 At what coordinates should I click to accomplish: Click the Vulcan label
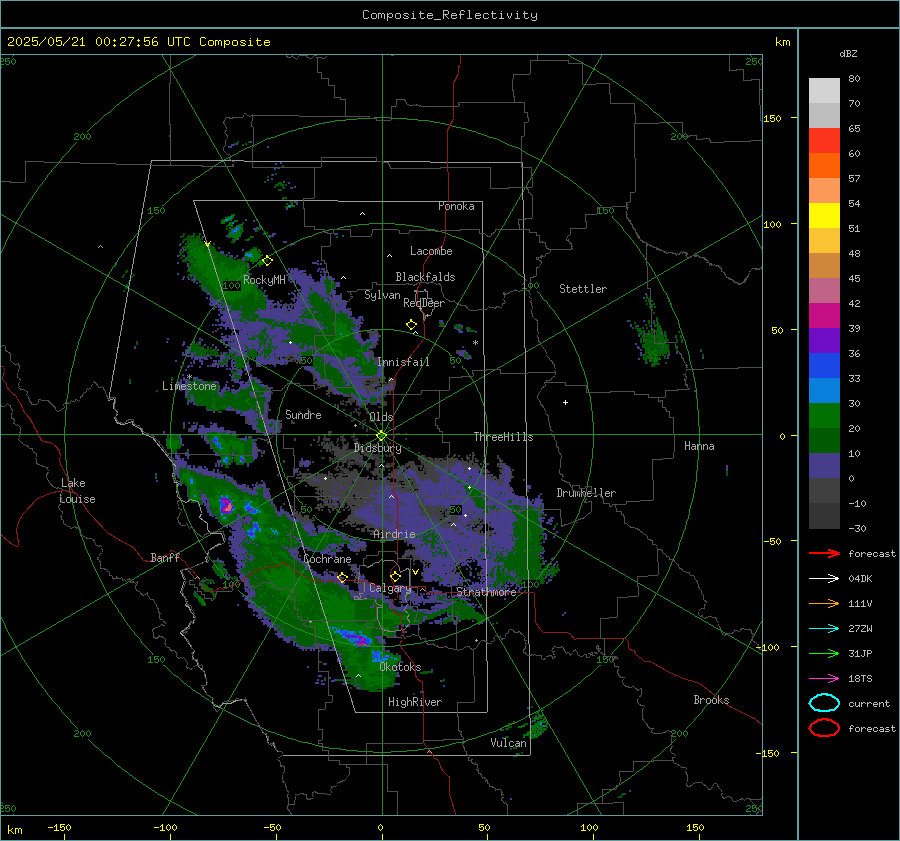[x=509, y=743]
